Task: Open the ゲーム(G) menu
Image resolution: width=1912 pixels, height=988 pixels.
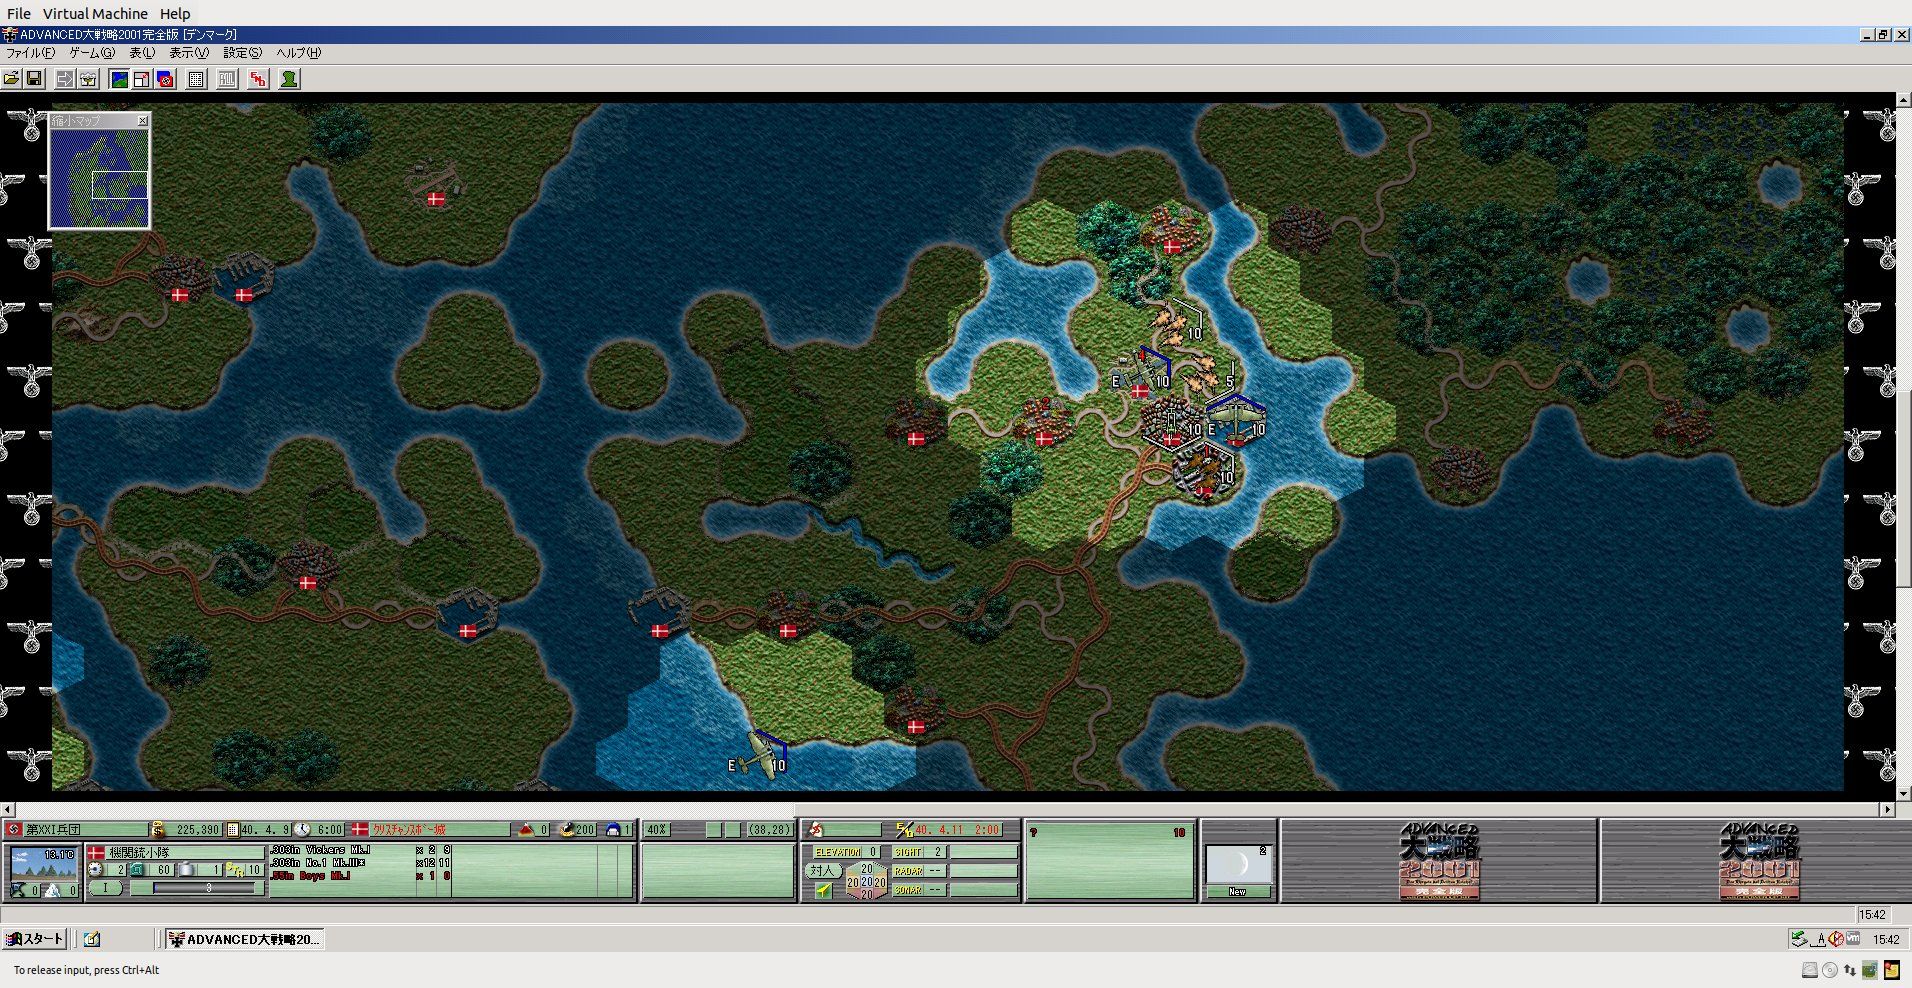Action: tap(91, 53)
